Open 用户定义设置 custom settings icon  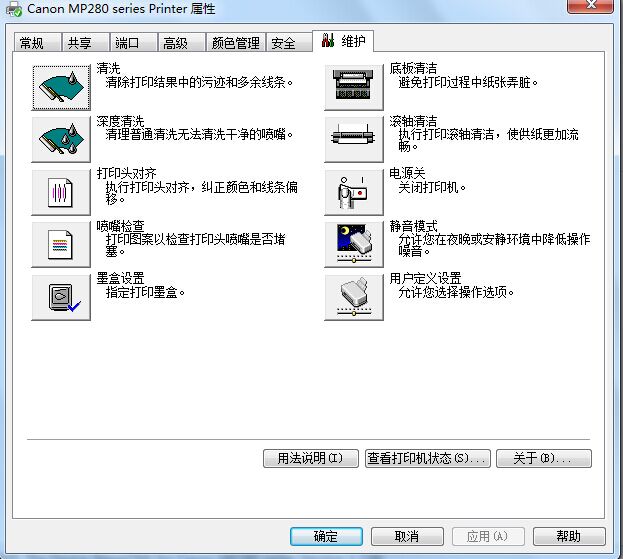pyautogui.click(x=354, y=297)
